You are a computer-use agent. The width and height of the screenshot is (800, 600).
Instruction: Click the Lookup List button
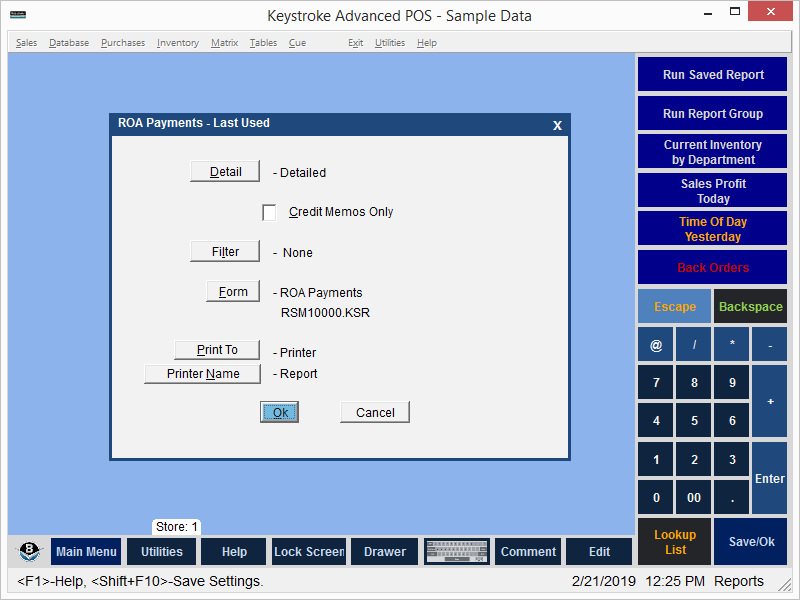click(x=674, y=542)
